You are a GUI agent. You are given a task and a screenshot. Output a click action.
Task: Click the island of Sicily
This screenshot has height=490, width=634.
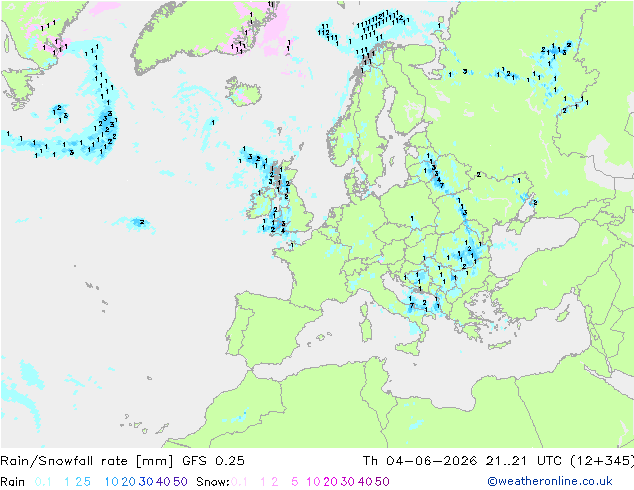(x=409, y=348)
